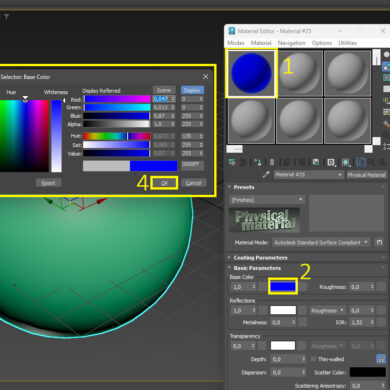The width and height of the screenshot is (390, 390).
Task: Click Reset in Color Selector
Action: 49,183
